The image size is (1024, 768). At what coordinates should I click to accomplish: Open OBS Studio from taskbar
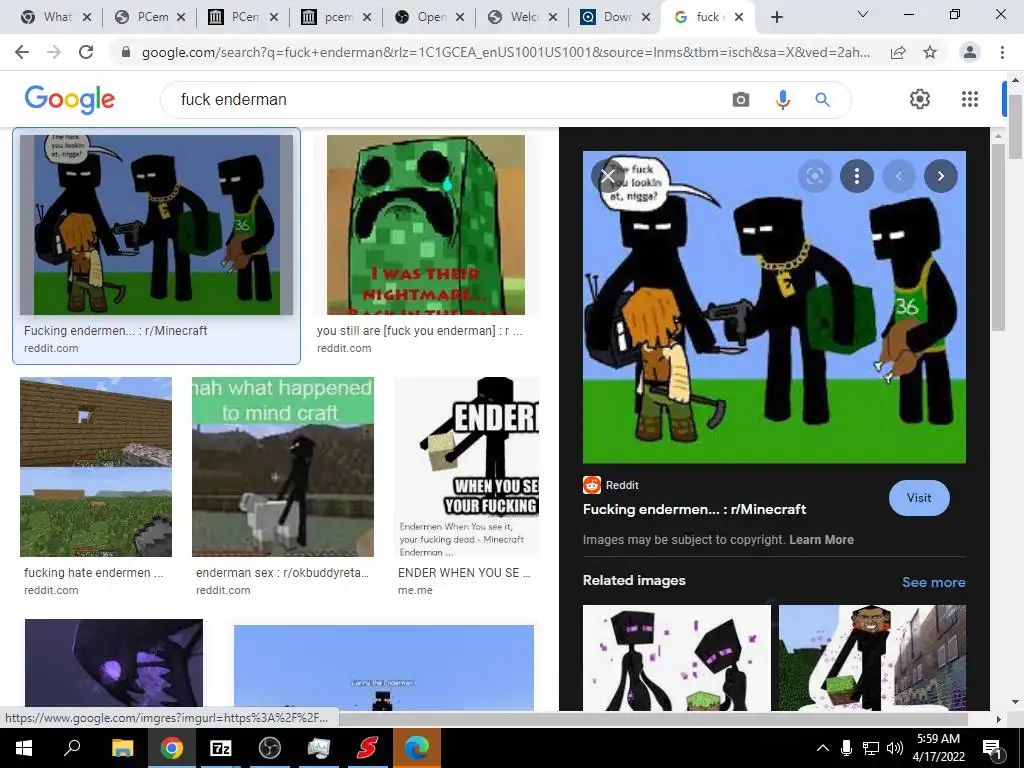(x=269, y=748)
